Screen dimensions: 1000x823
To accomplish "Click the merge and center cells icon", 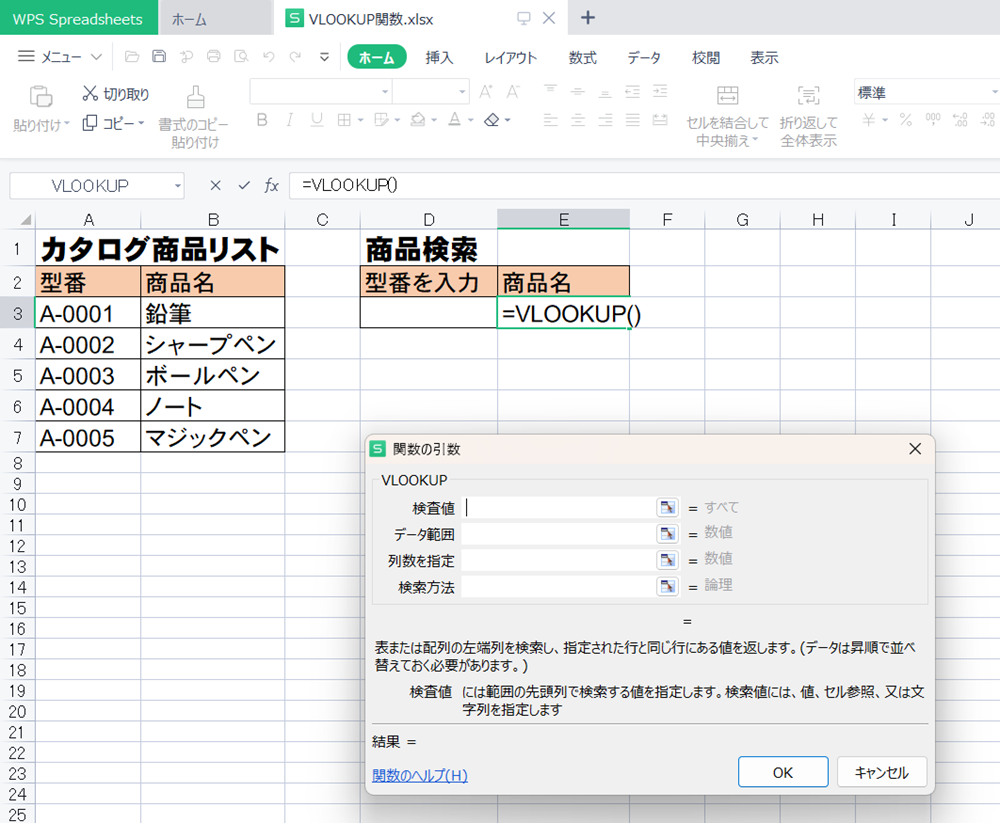I will click(x=728, y=95).
